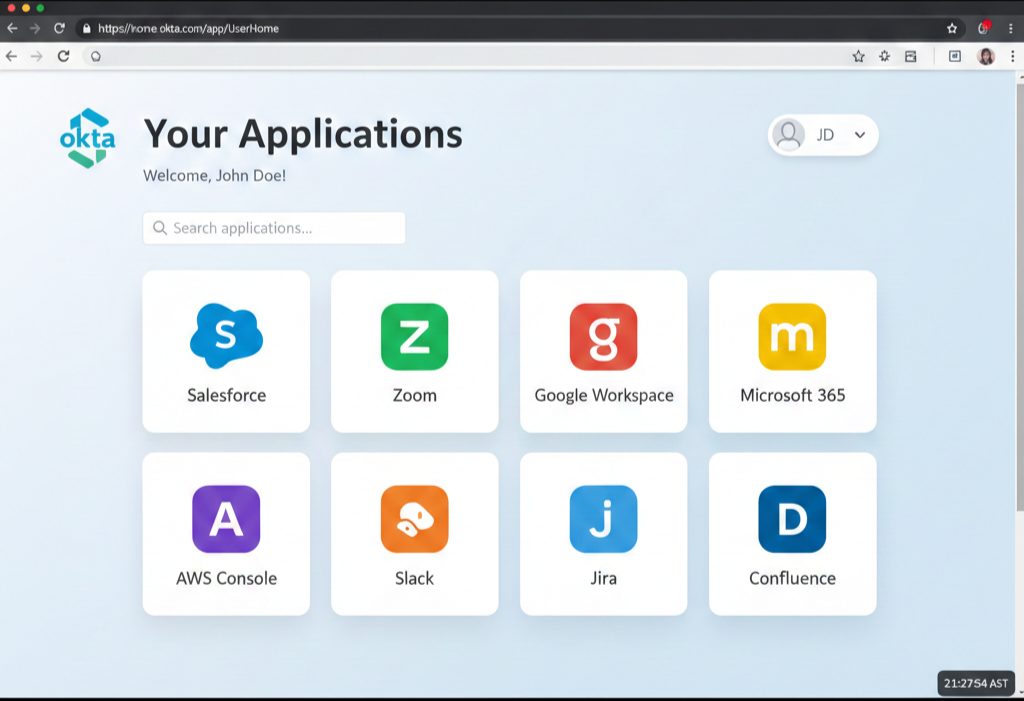The width and height of the screenshot is (1024, 701).
Task: Click the user avatar in JD account pill
Action: pos(789,135)
